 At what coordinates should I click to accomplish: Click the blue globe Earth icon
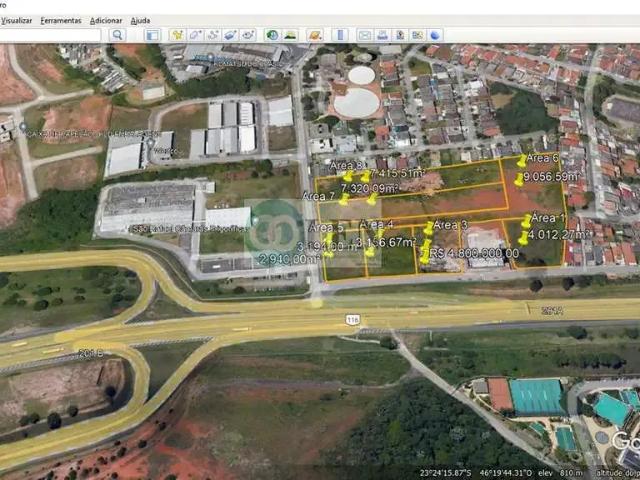[435, 35]
